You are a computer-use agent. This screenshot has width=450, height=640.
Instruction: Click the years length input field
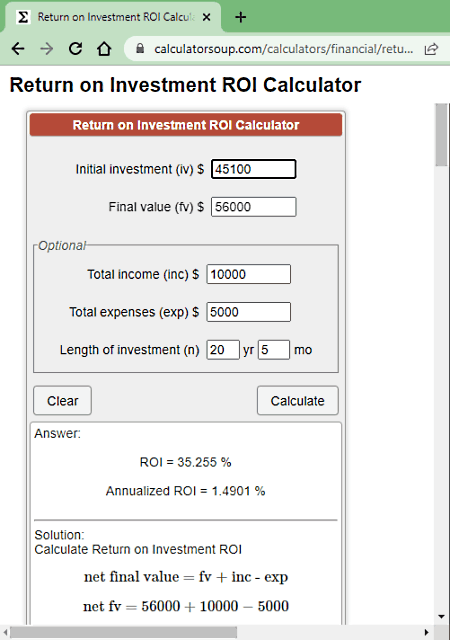[x=223, y=350]
